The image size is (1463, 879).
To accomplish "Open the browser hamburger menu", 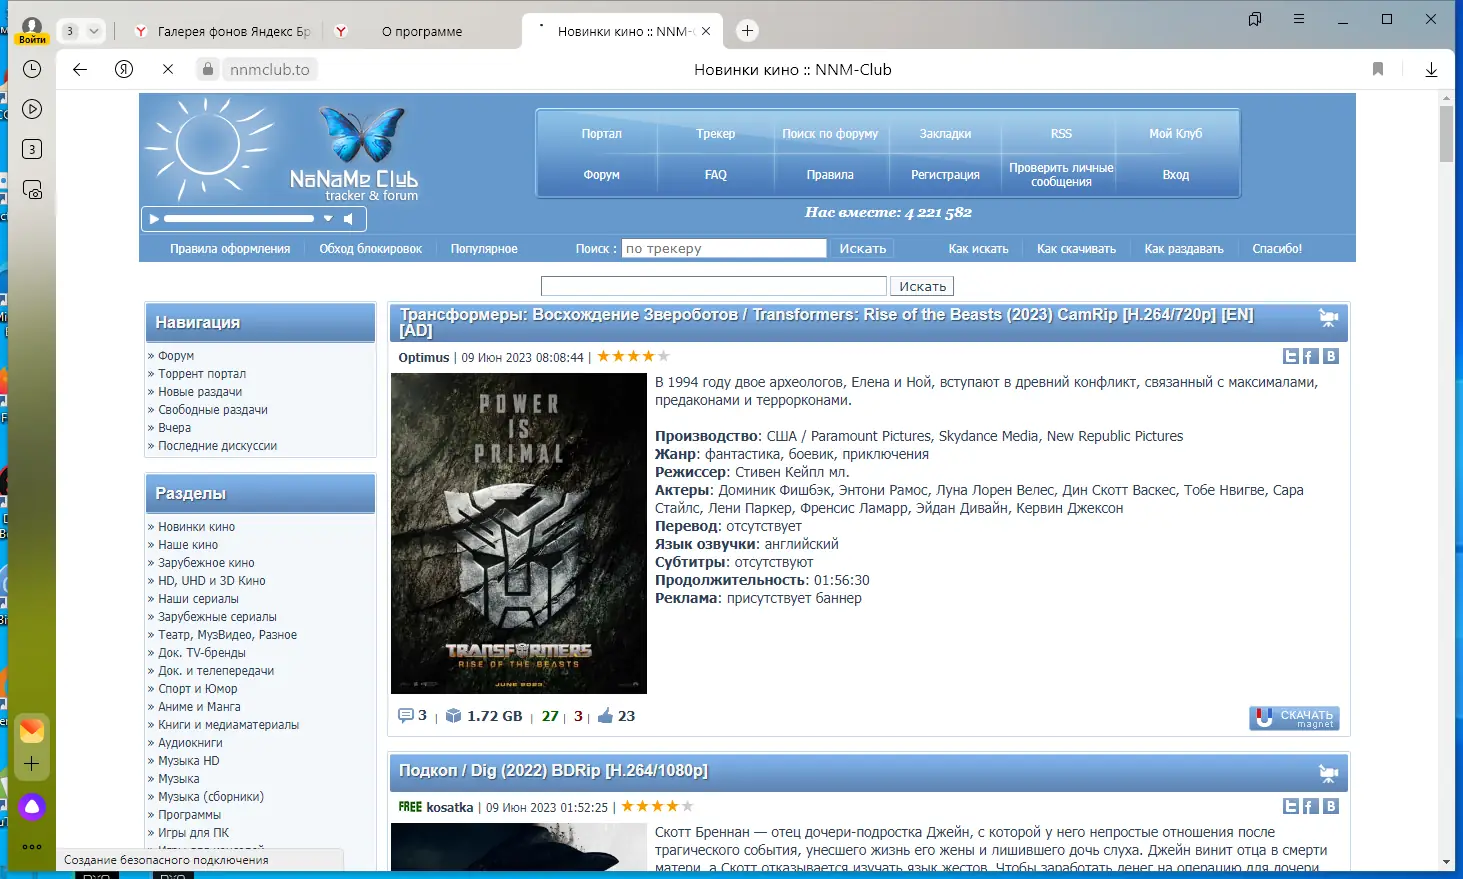I will pyautogui.click(x=1299, y=19).
